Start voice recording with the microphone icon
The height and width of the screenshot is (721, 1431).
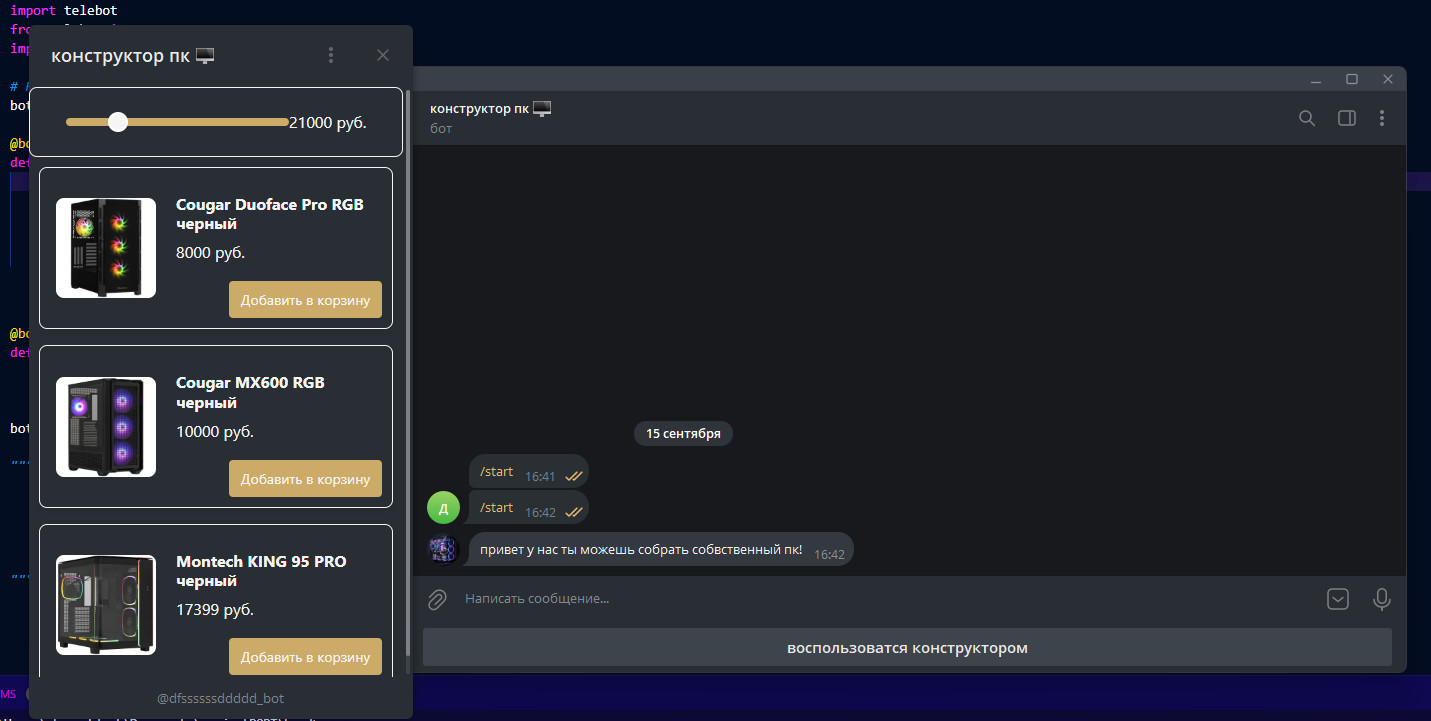coord(1382,599)
